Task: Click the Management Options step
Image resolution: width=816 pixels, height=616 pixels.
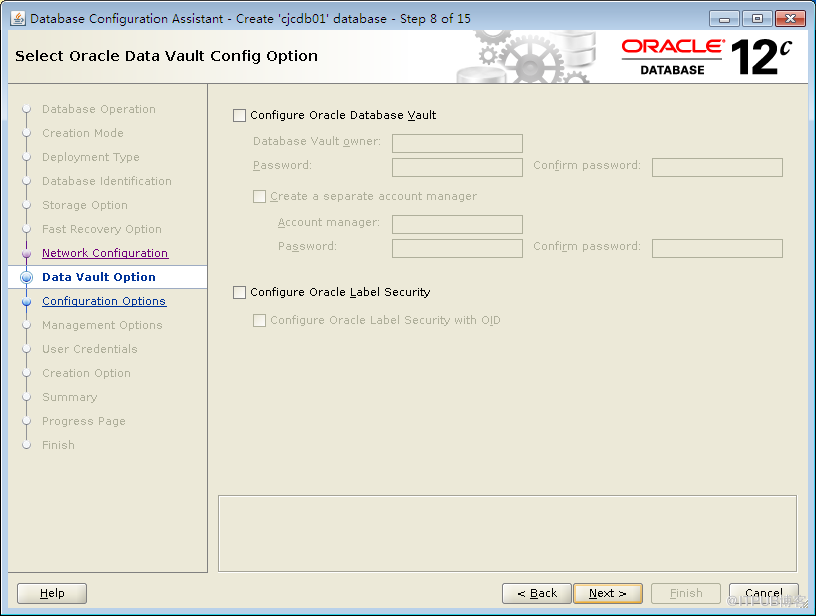Action: pyautogui.click(x=102, y=325)
